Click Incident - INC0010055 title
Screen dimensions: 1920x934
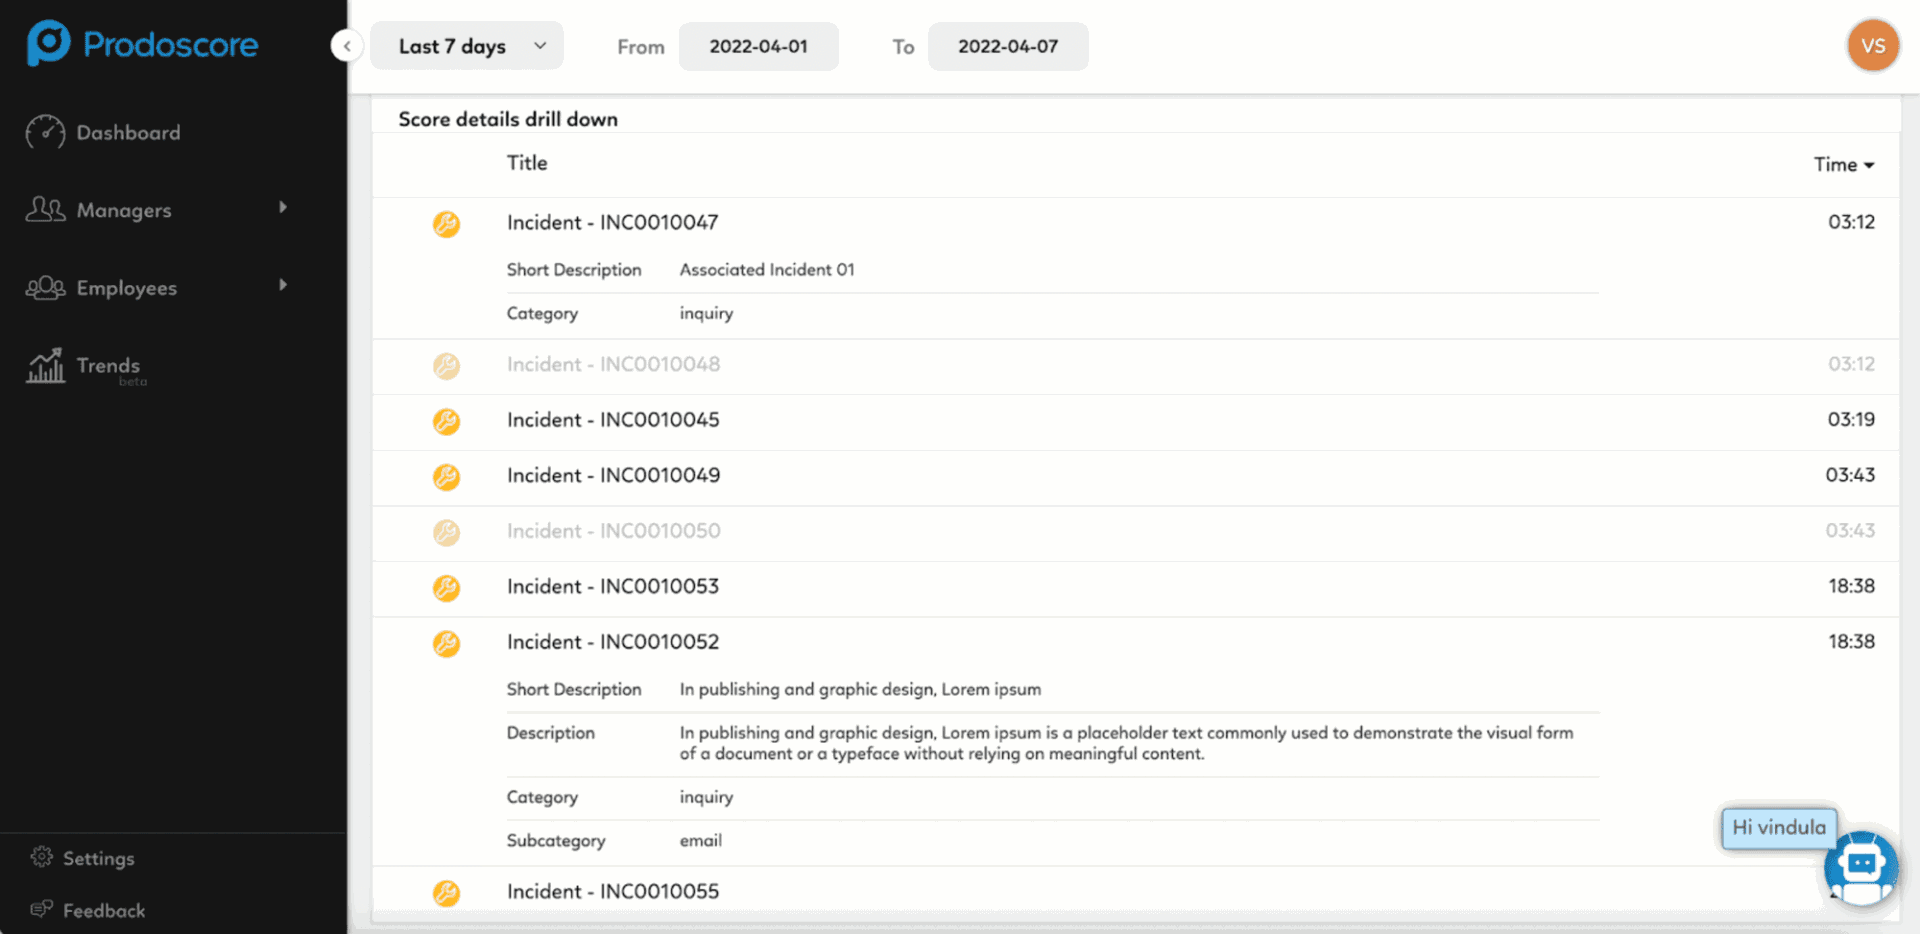(613, 892)
